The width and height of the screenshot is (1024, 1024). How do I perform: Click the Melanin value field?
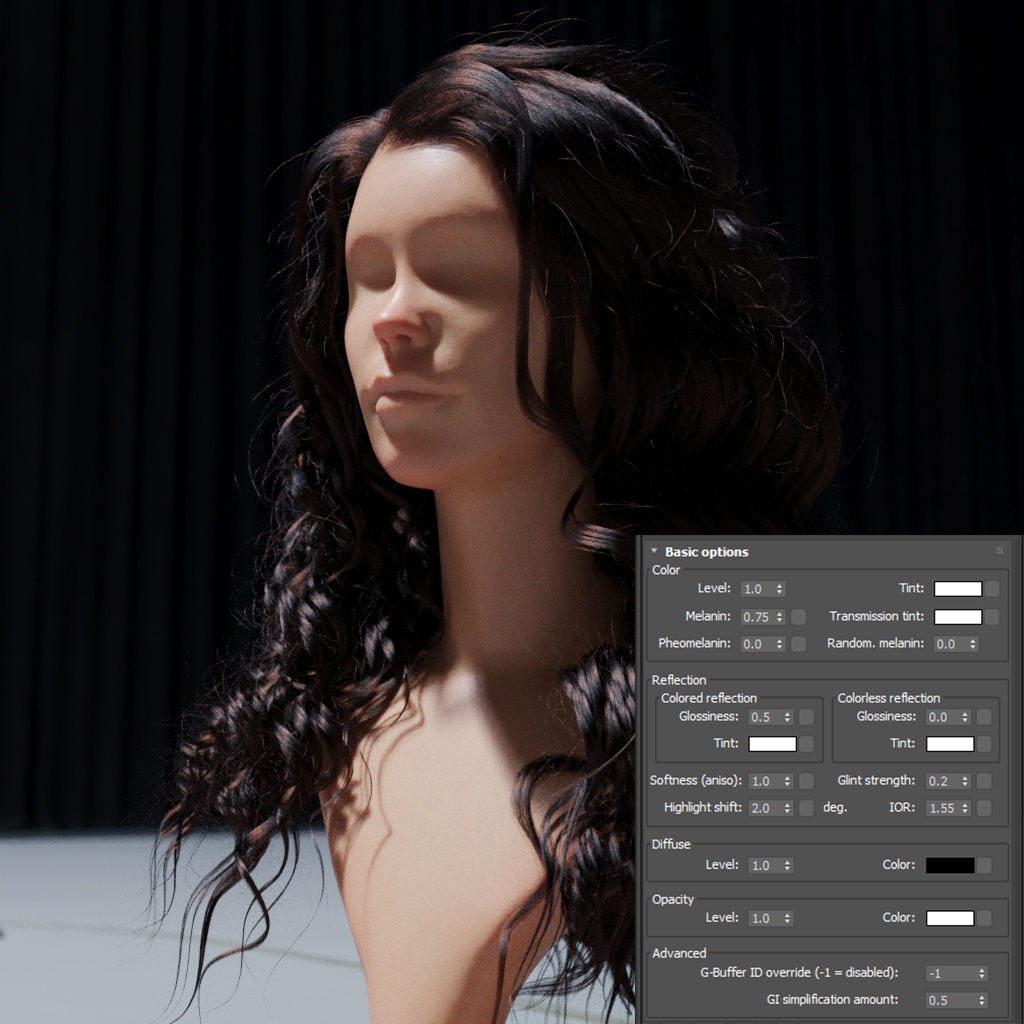tap(757, 616)
